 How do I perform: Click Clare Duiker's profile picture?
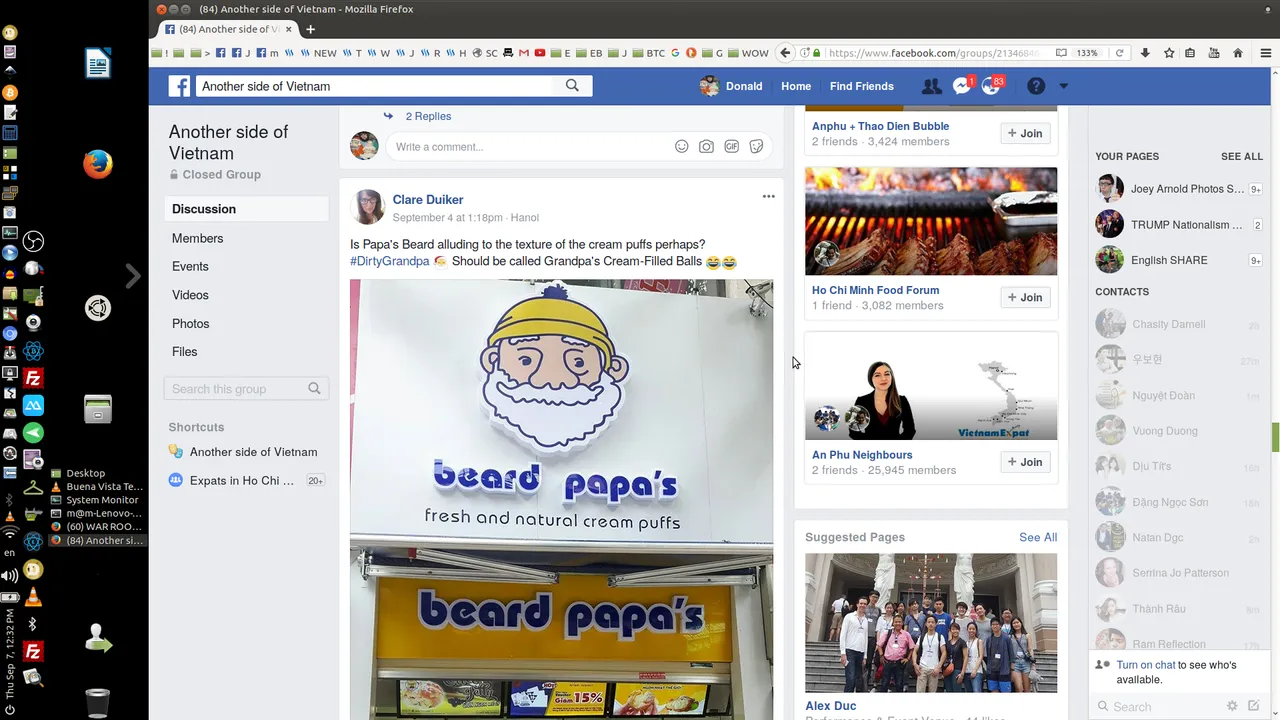[368, 207]
